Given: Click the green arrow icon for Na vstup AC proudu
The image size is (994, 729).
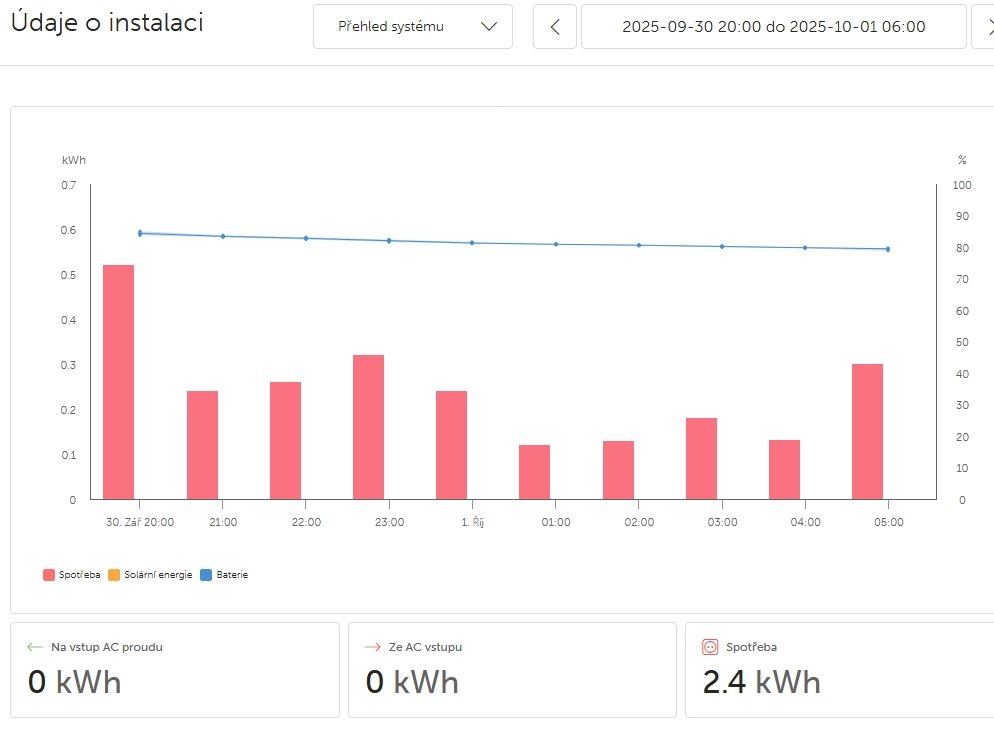Looking at the screenshot, I should click(x=36, y=647).
